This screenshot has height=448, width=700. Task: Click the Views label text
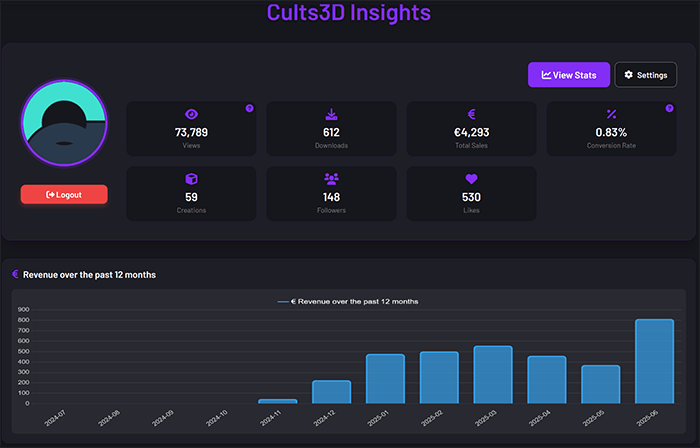click(x=192, y=145)
